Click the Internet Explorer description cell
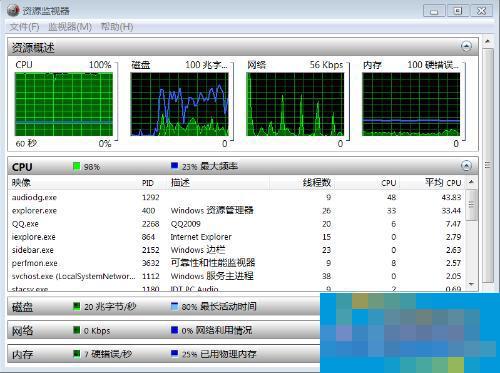The height and width of the screenshot is (373, 500). (201, 237)
